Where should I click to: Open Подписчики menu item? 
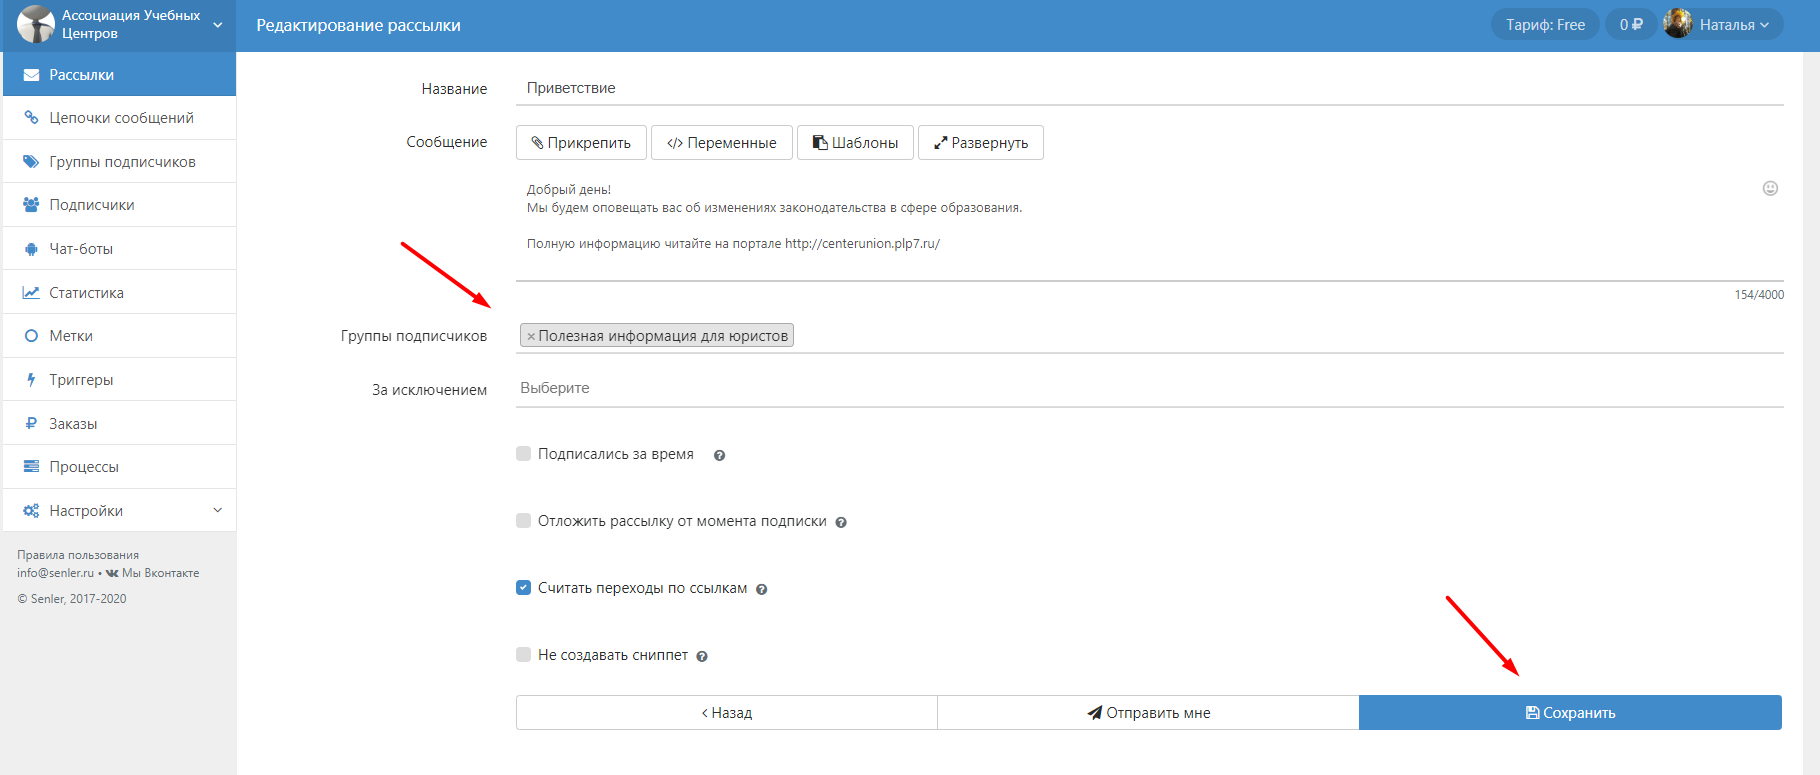[119, 205]
